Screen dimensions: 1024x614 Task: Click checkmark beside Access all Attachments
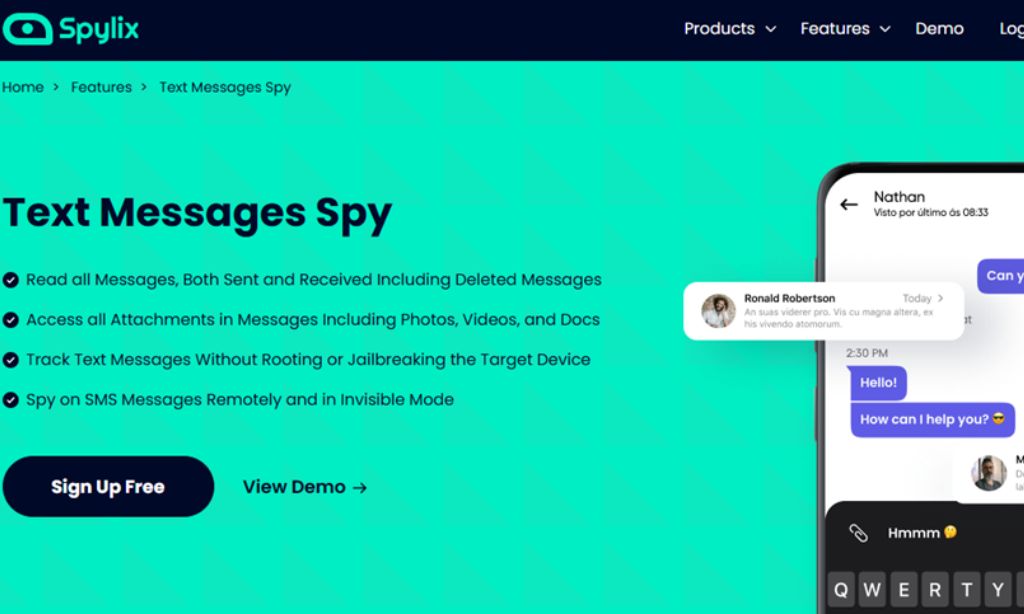click(10, 320)
